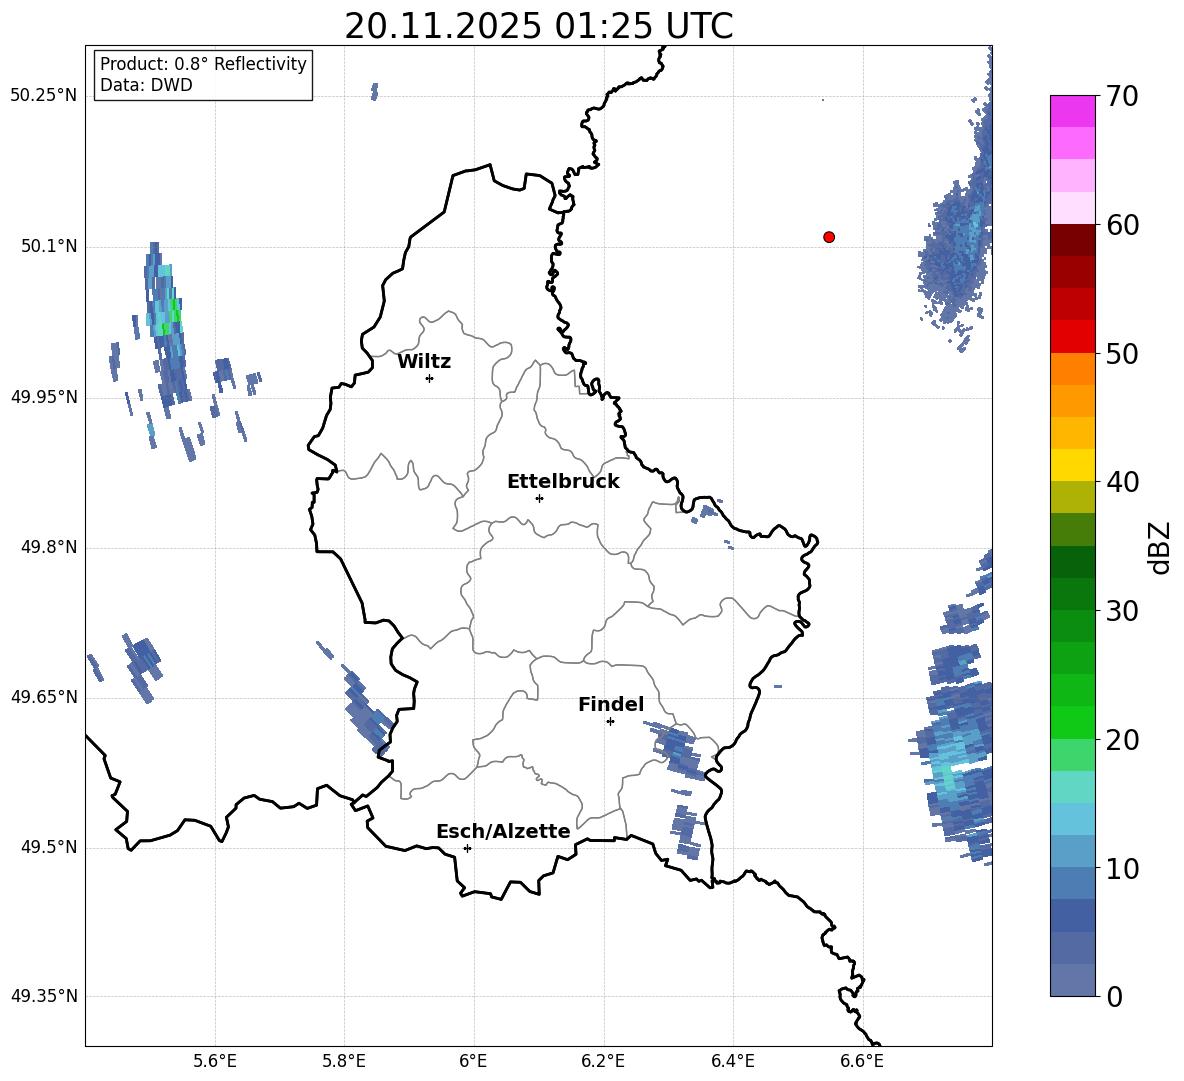
Task: Click the Wiltz station cross marker
Action: click(x=430, y=378)
